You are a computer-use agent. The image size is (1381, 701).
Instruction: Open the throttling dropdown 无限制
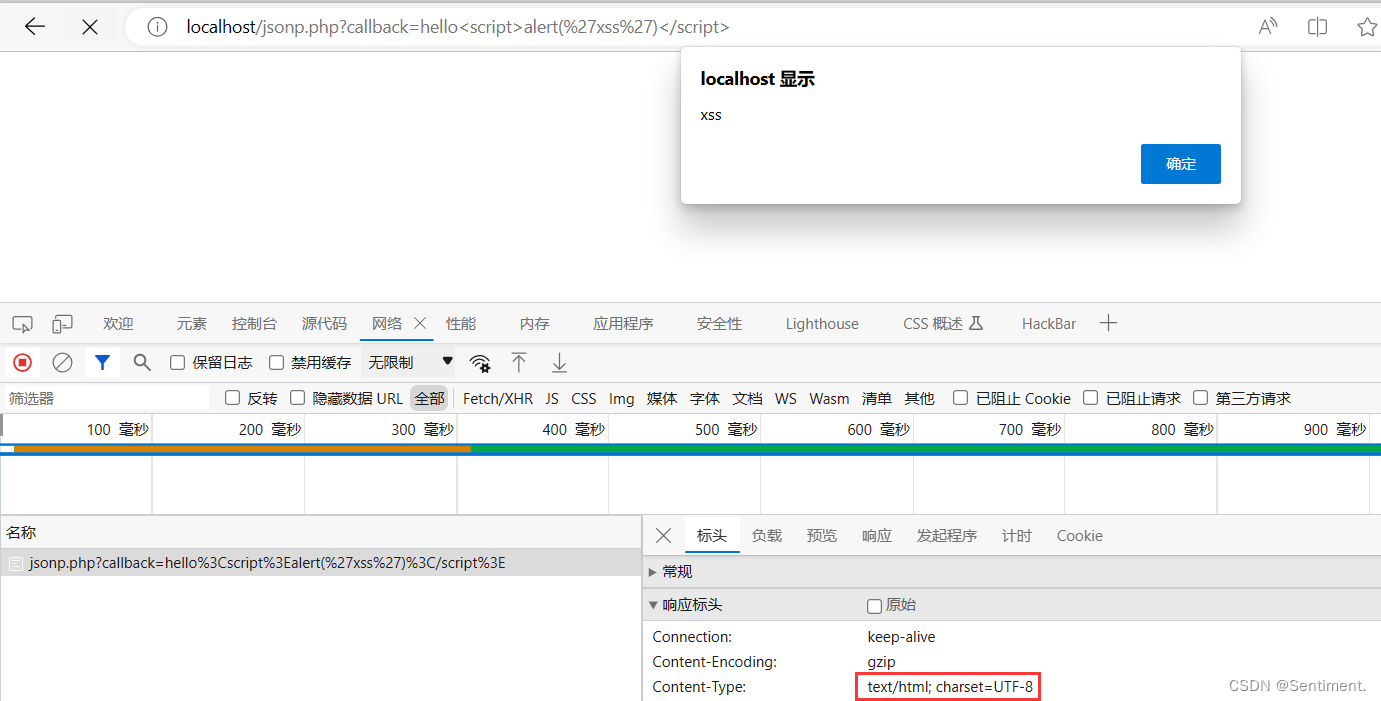click(x=410, y=362)
